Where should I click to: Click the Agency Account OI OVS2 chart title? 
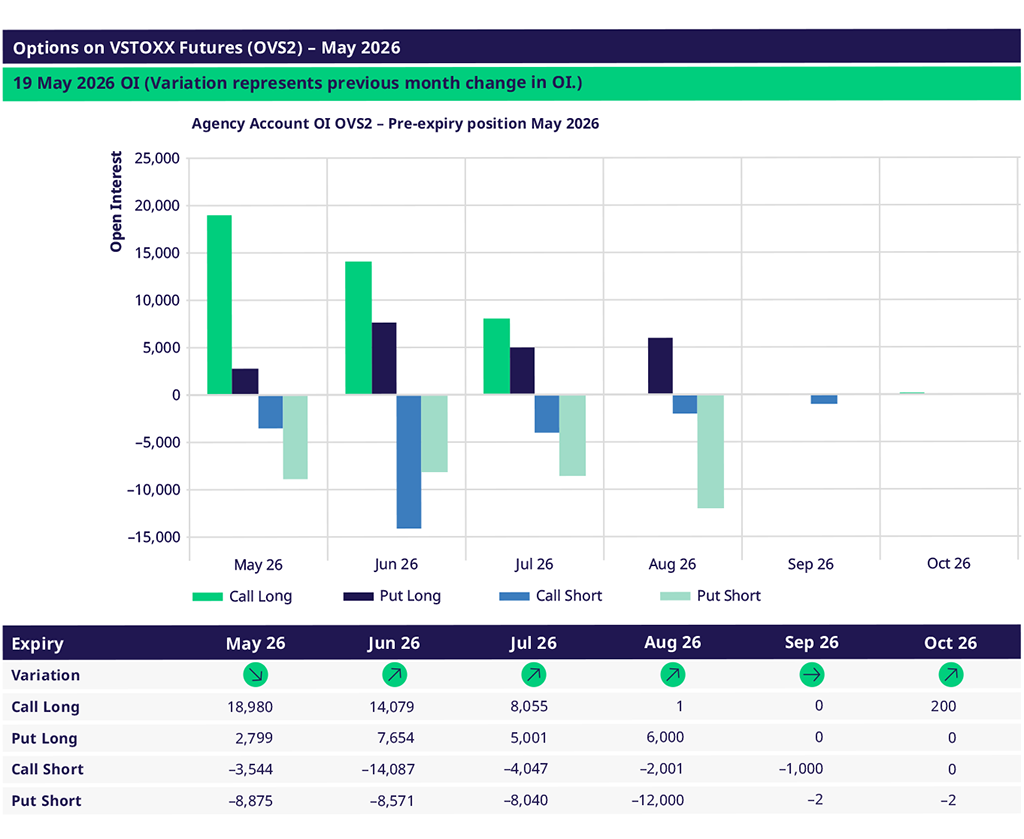pyautogui.click(x=395, y=124)
